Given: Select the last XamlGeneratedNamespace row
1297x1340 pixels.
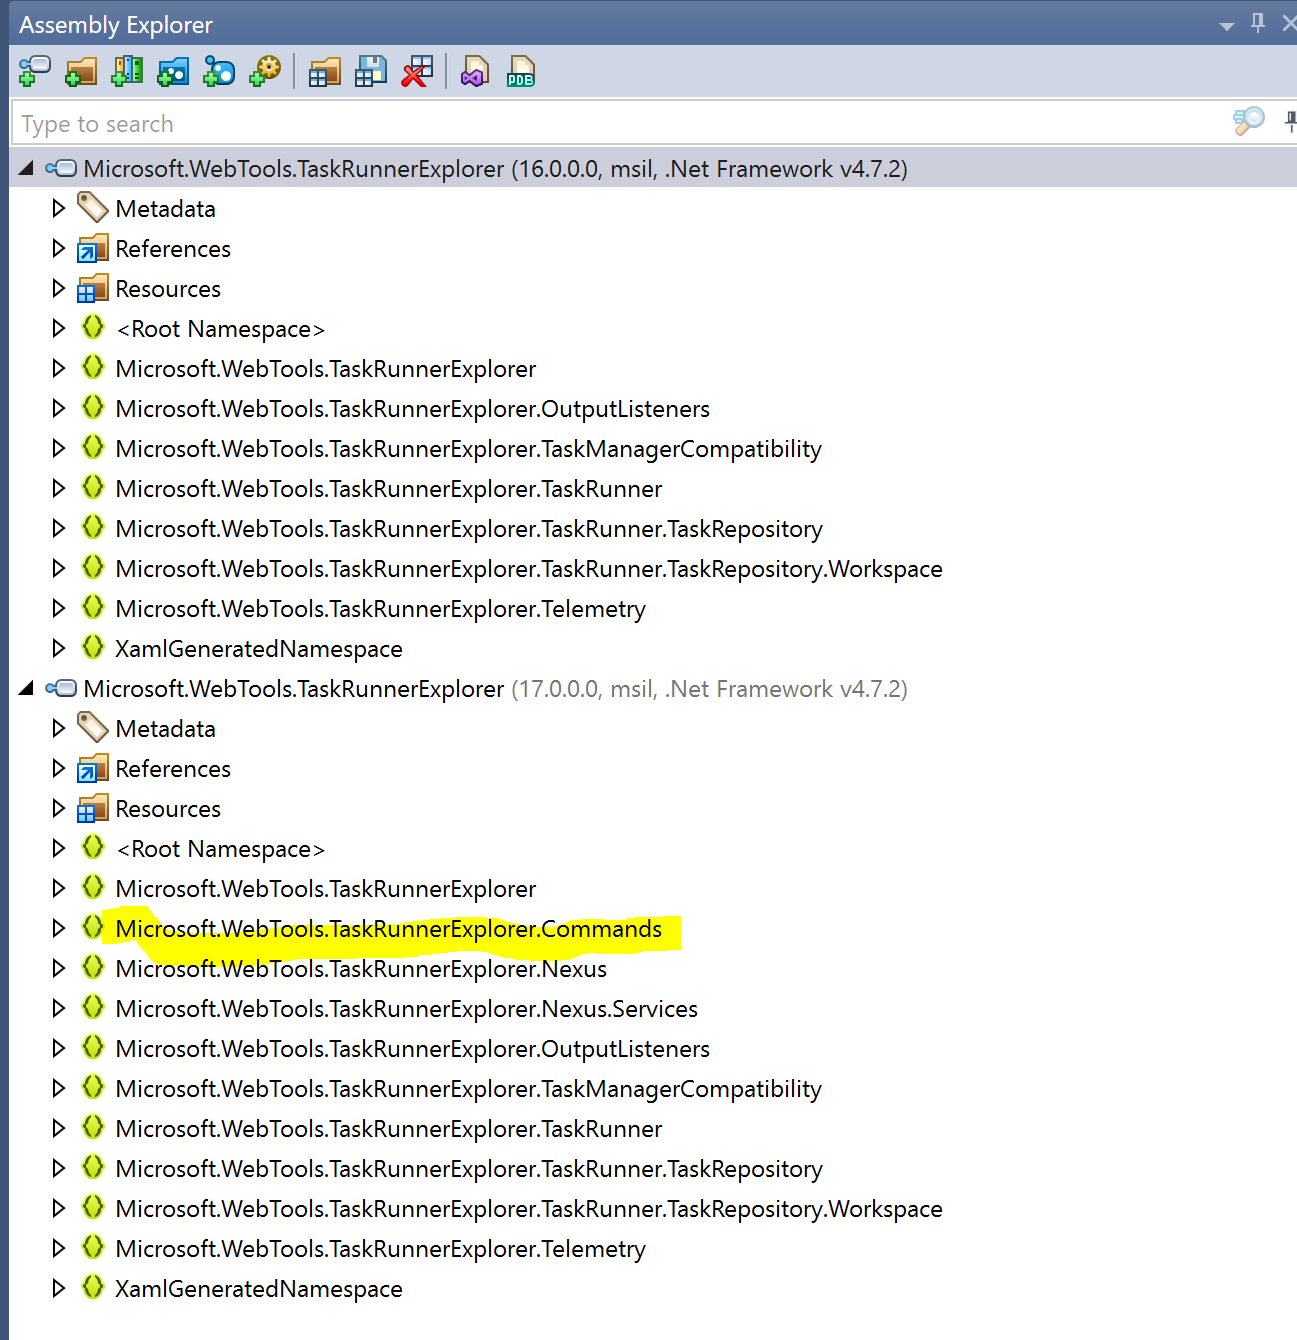Looking at the screenshot, I should [258, 1289].
